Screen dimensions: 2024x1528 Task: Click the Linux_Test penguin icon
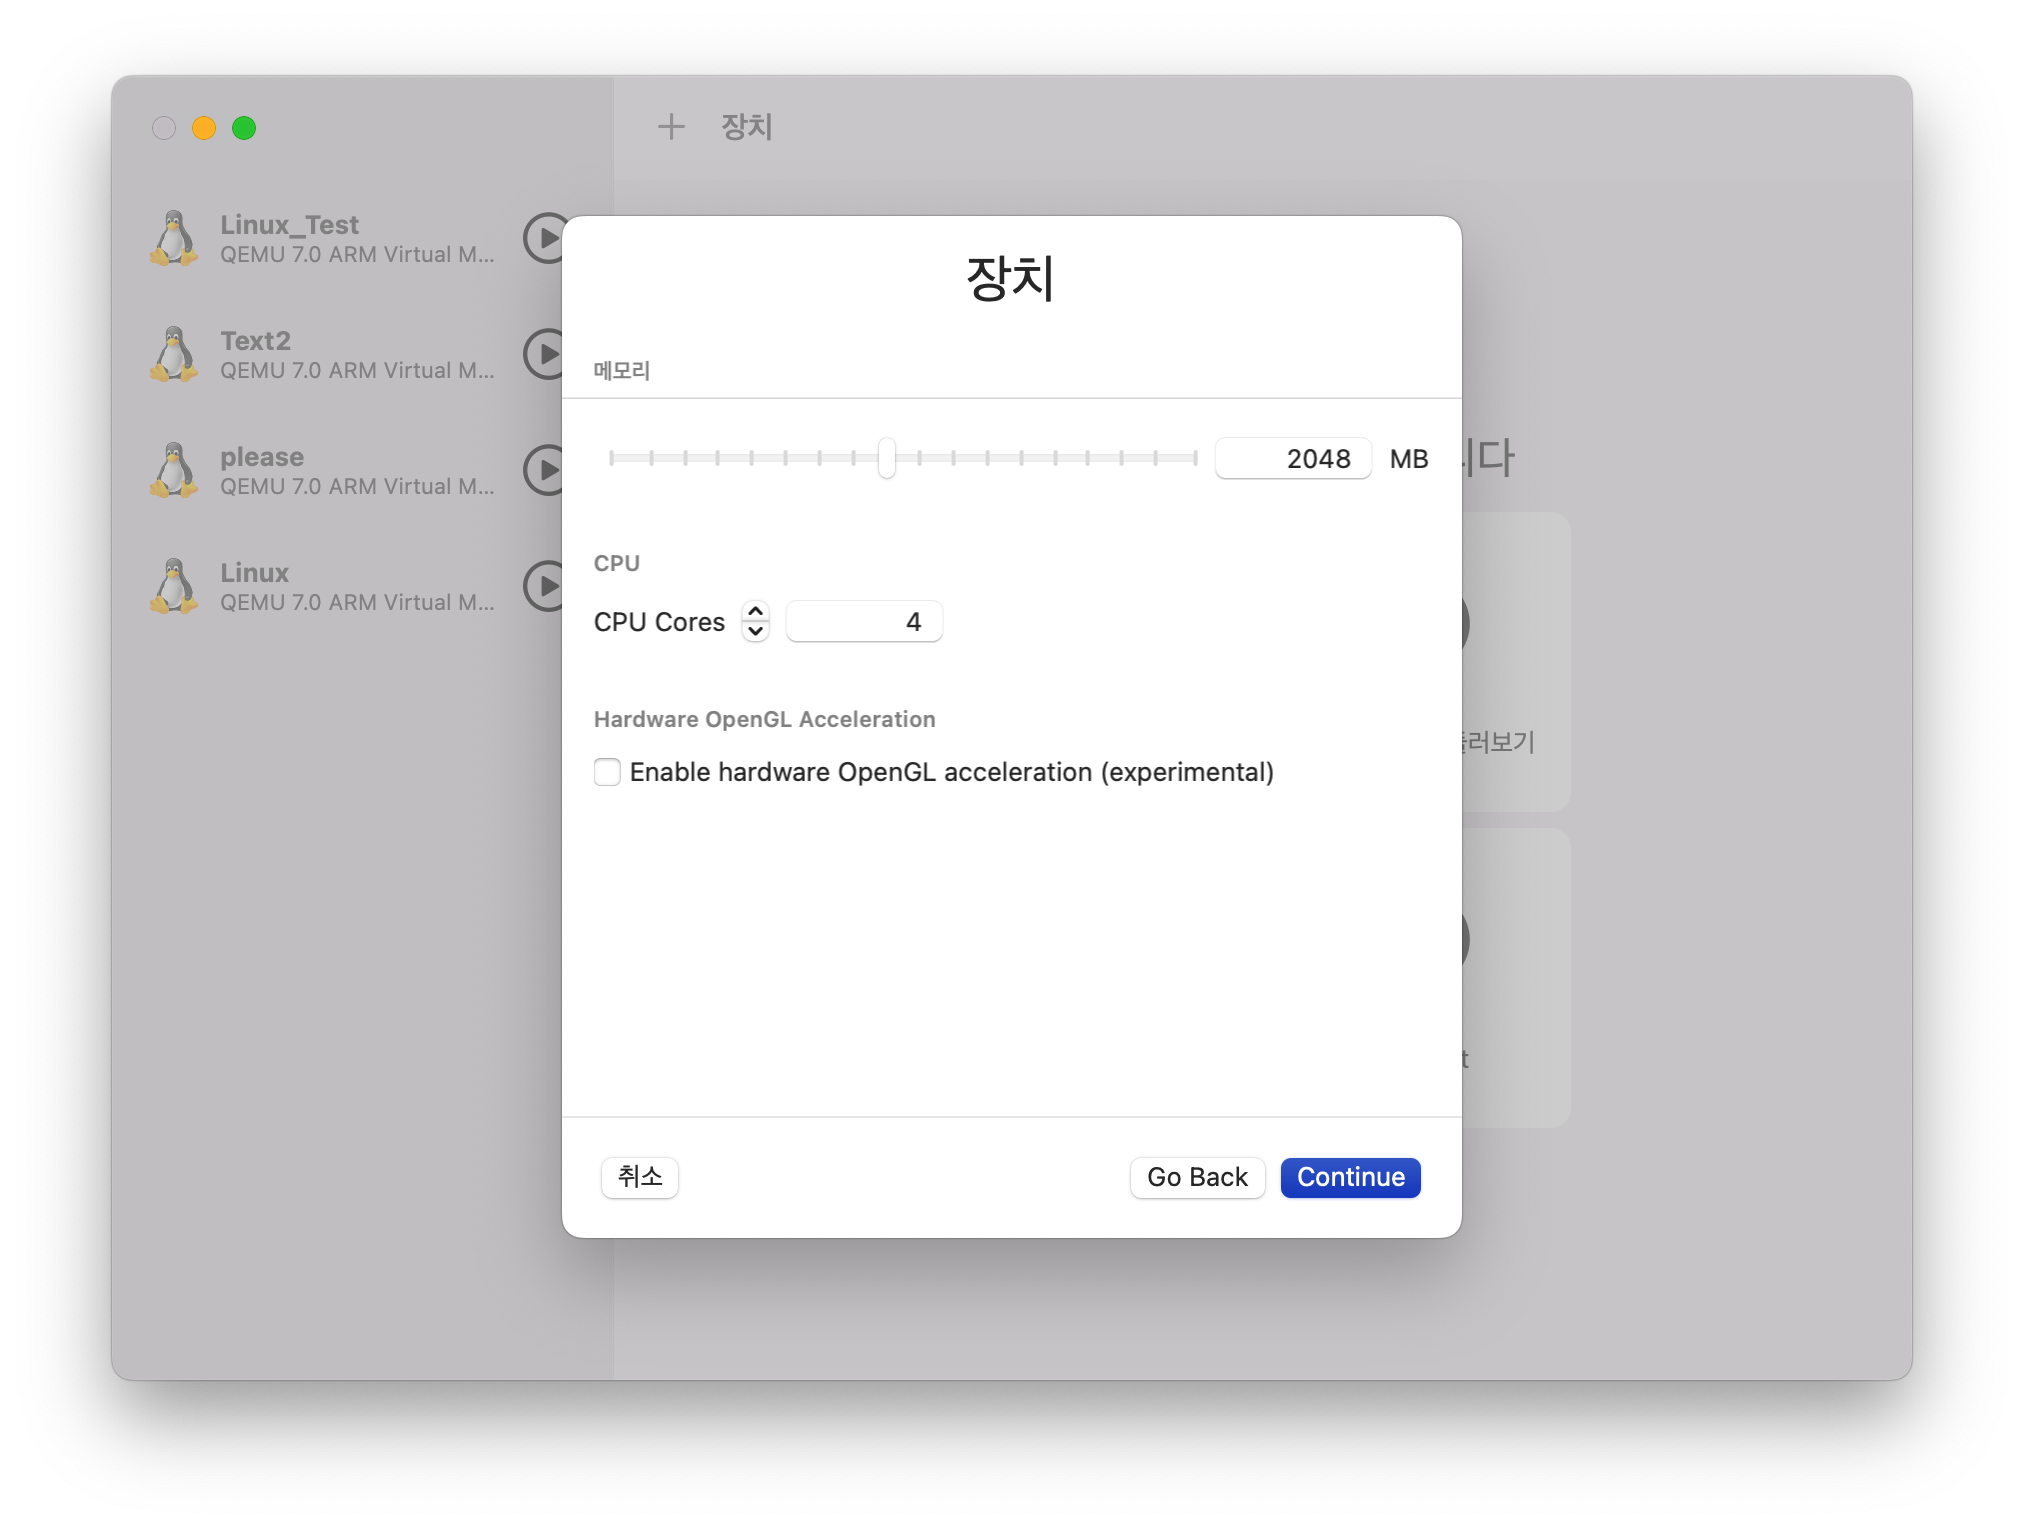coord(174,238)
